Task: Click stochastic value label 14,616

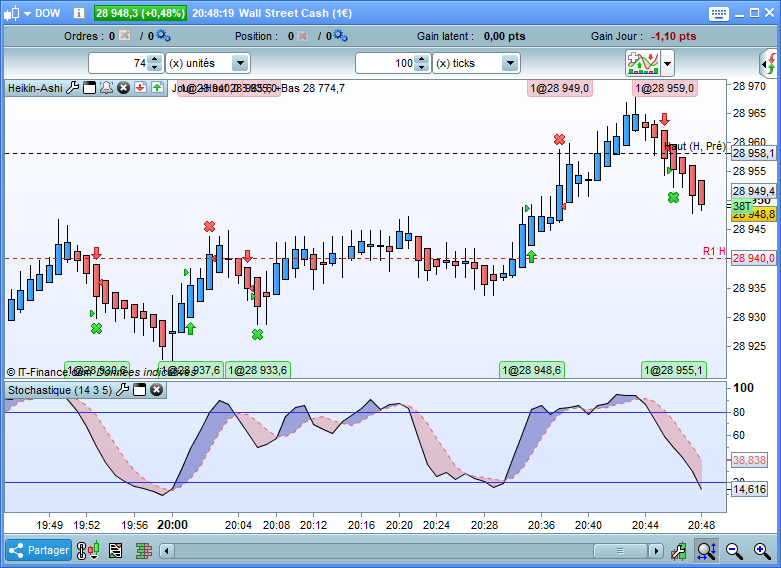Action: click(749, 489)
